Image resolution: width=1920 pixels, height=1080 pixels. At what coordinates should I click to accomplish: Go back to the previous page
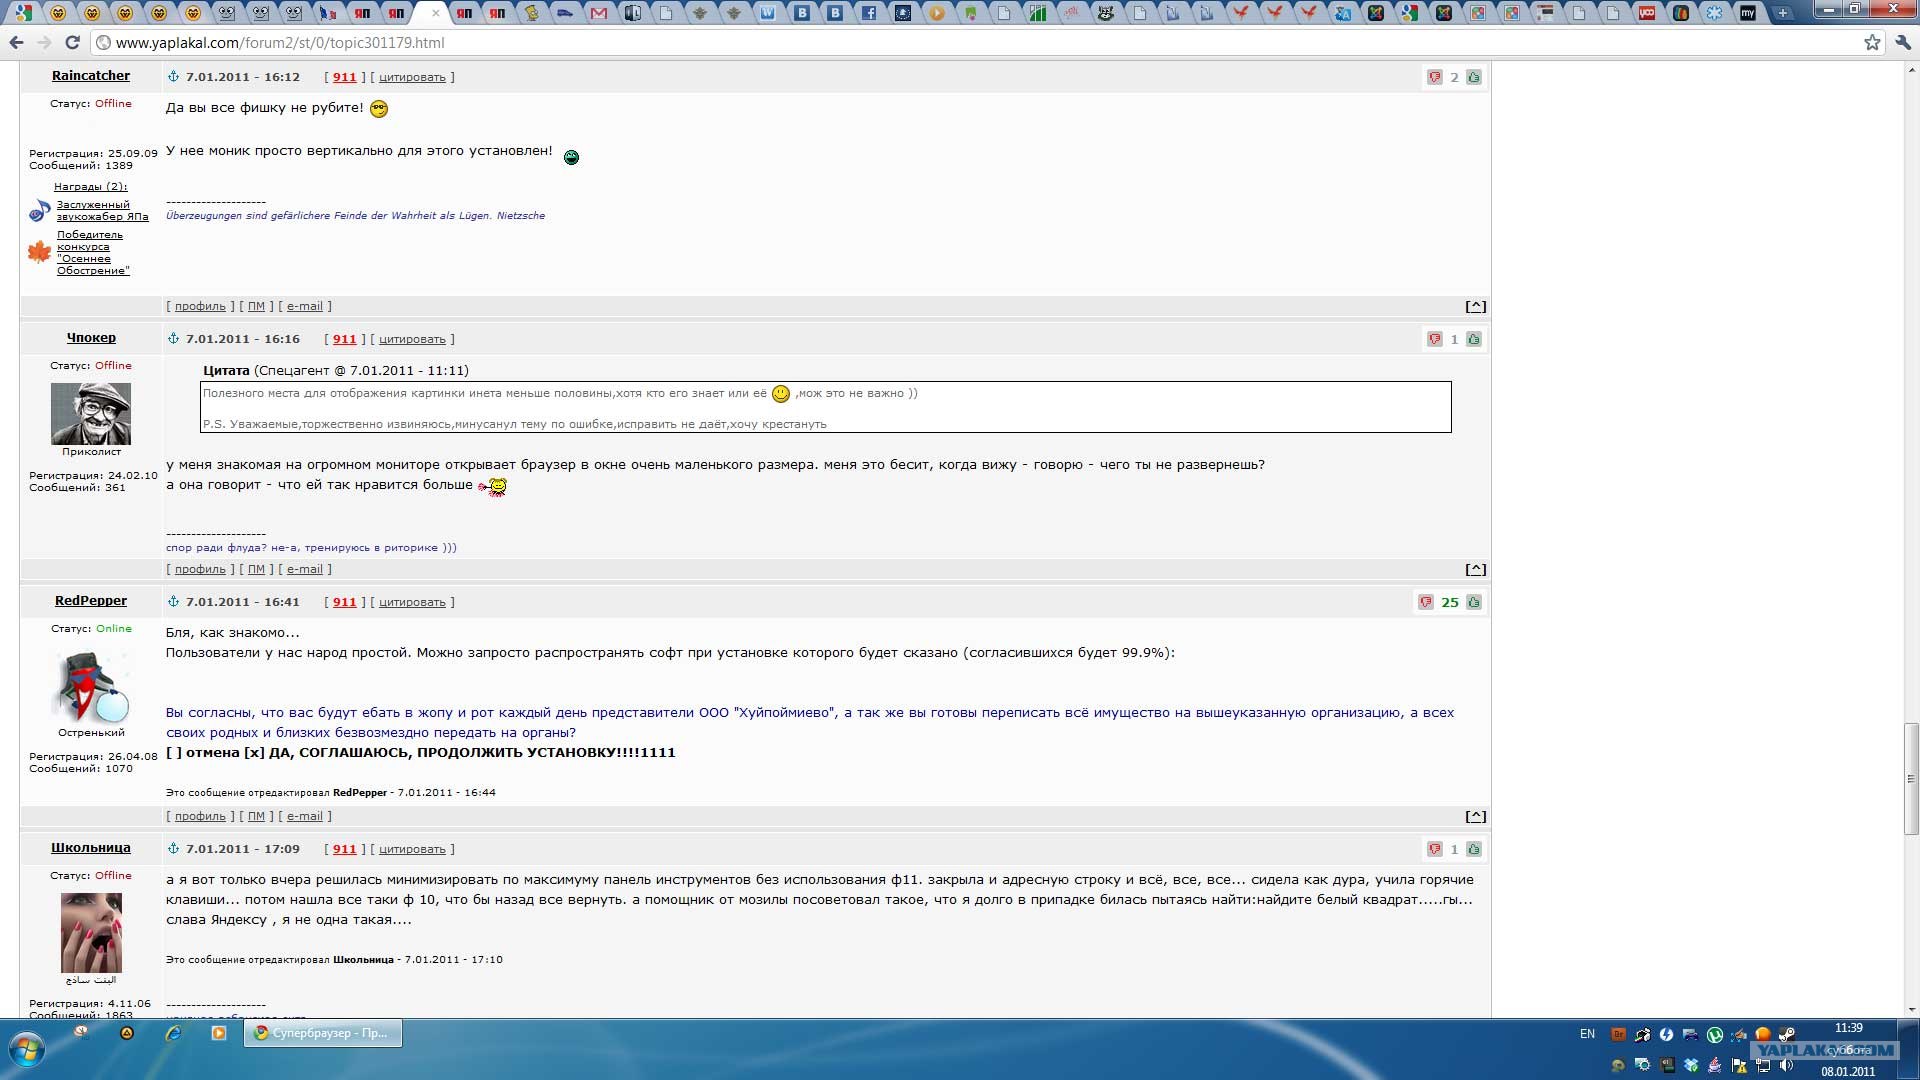(16, 43)
